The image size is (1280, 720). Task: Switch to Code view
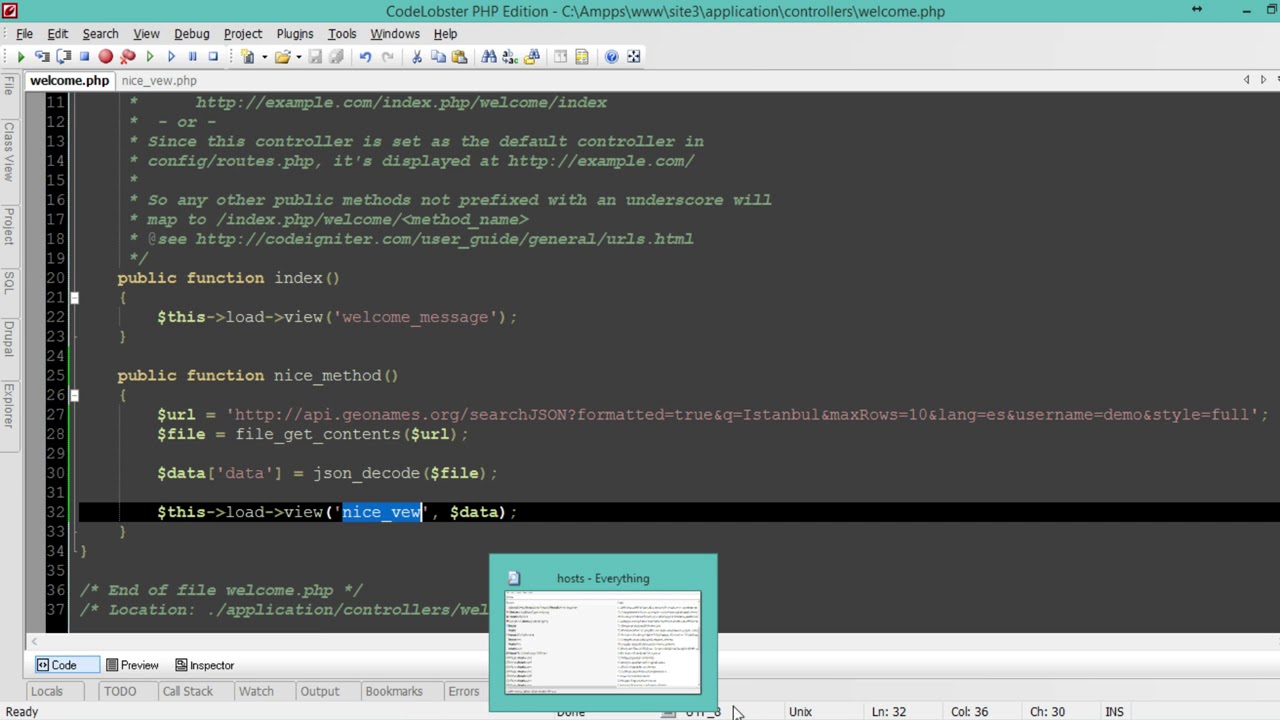click(x=56, y=665)
